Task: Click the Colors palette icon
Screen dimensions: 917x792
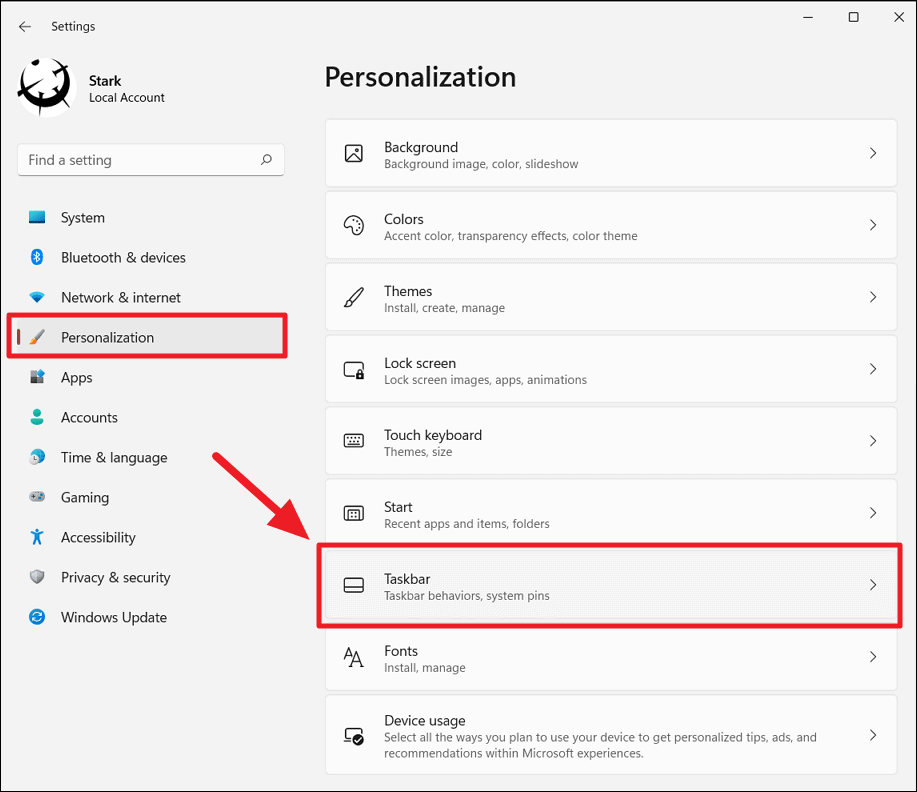Action: click(x=354, y=225)
